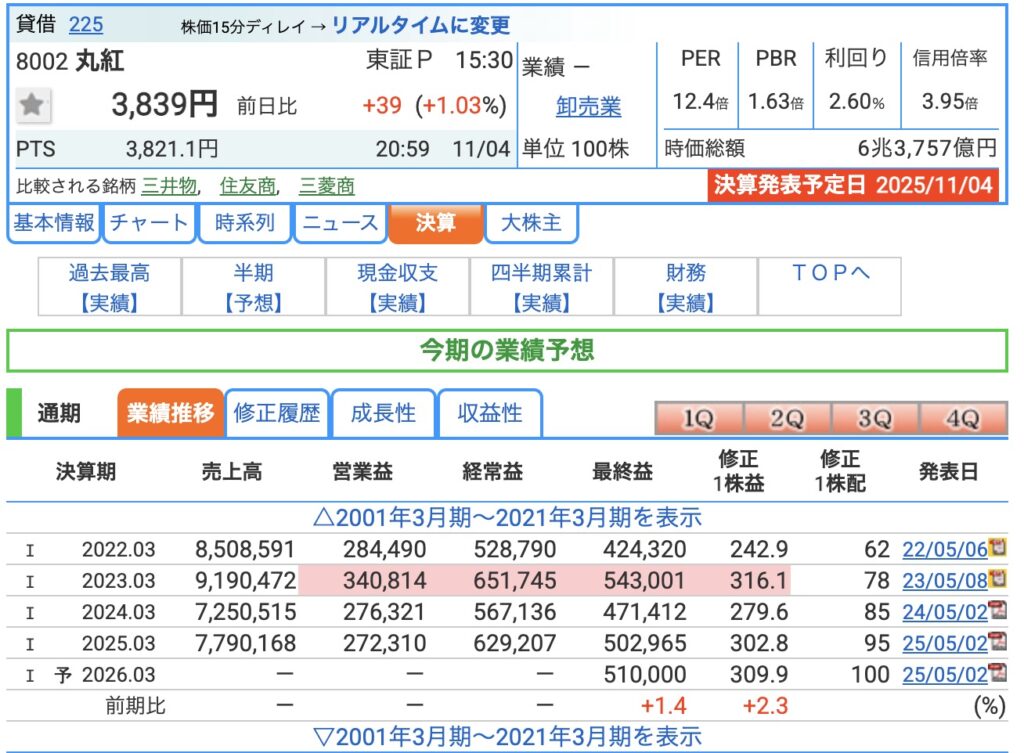Expand the upper 2001年3月期〜2021年3月期 history
The height and width of the screenshot is (753, 1024).
point(507,517)
